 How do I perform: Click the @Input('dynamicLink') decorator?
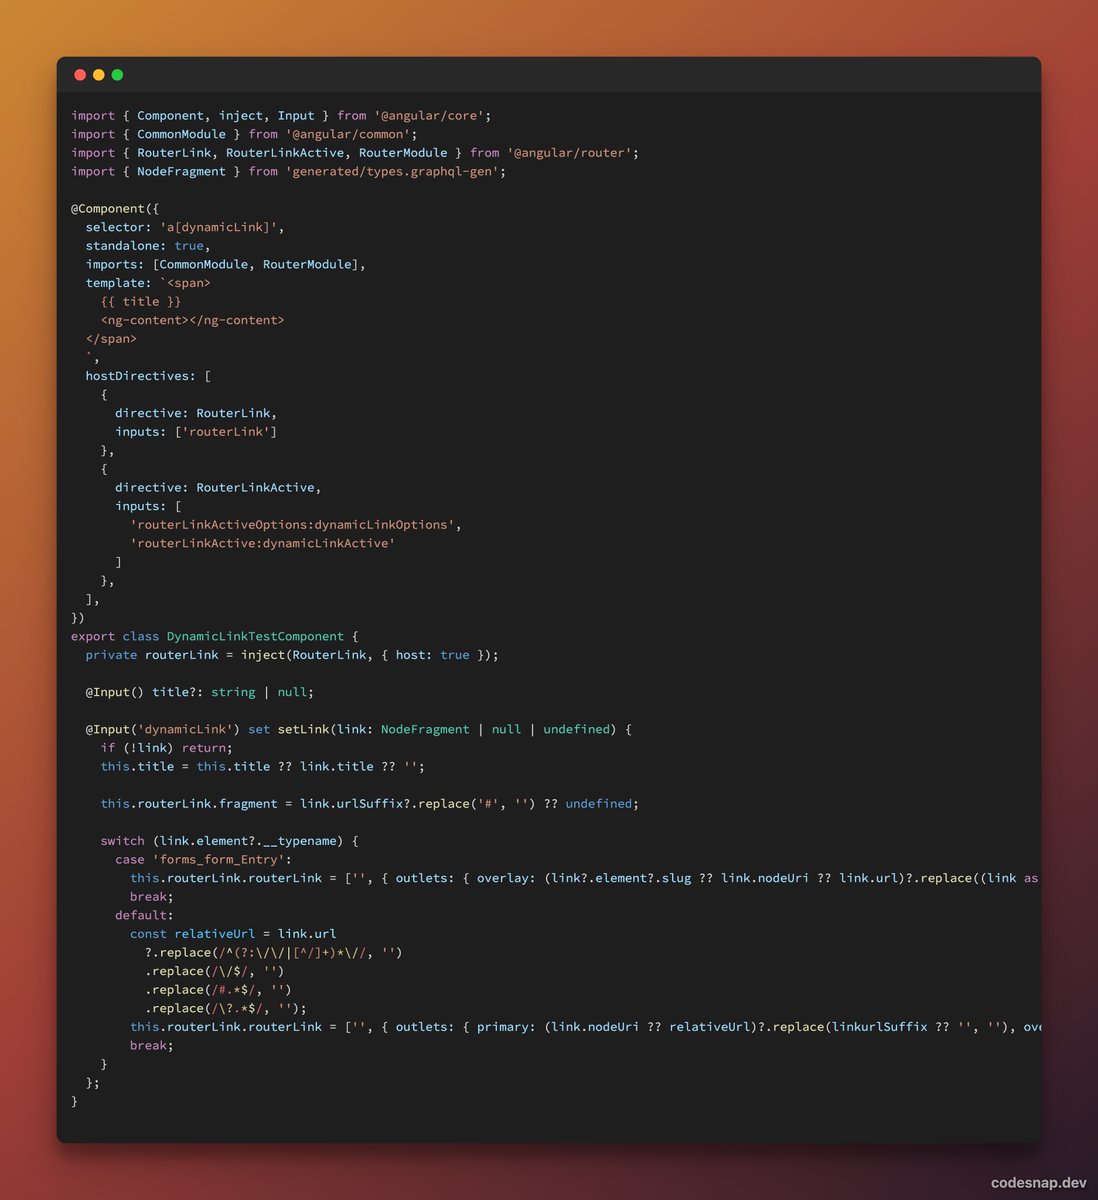pos(163,729)
